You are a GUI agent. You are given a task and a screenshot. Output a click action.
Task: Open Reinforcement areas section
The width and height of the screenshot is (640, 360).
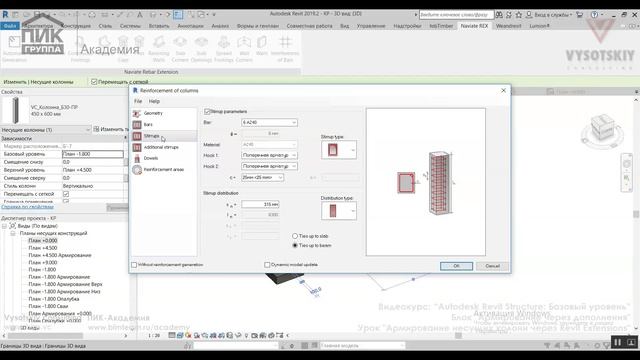pyautogui.click(x=163, y=169)
